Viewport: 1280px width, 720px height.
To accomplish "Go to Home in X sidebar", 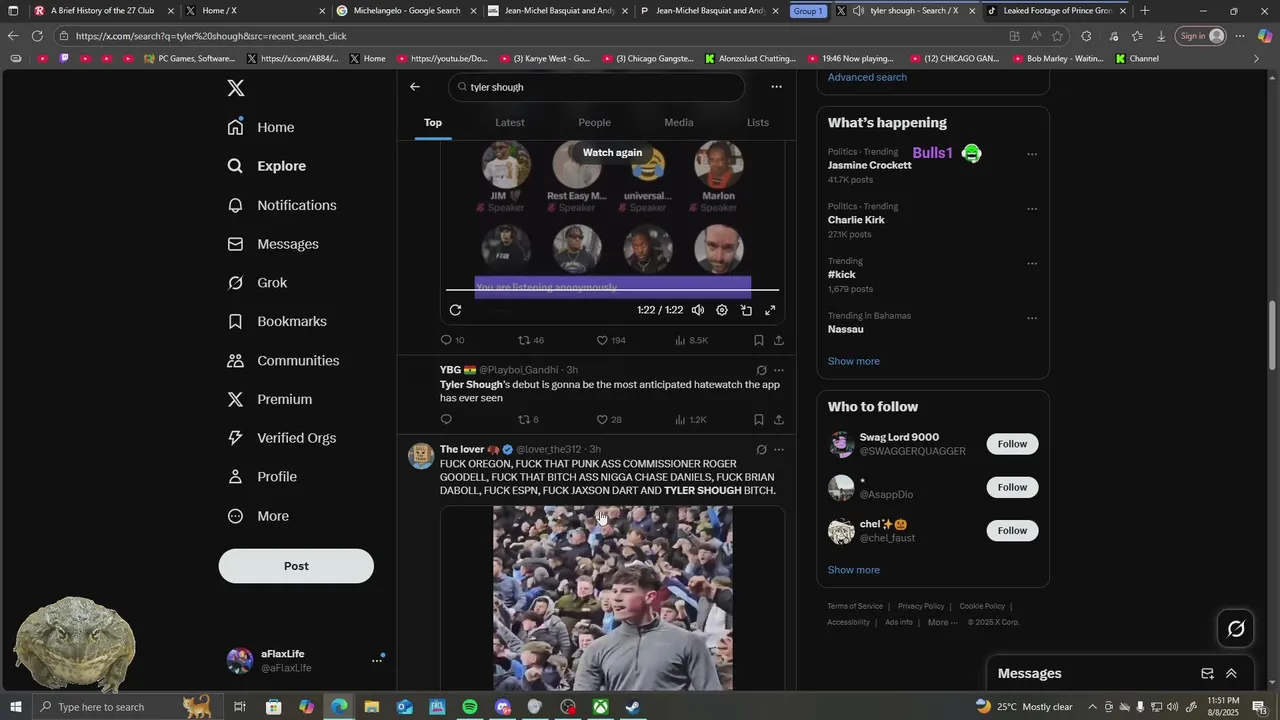I will pyautogui.click(x=261, y=127).
